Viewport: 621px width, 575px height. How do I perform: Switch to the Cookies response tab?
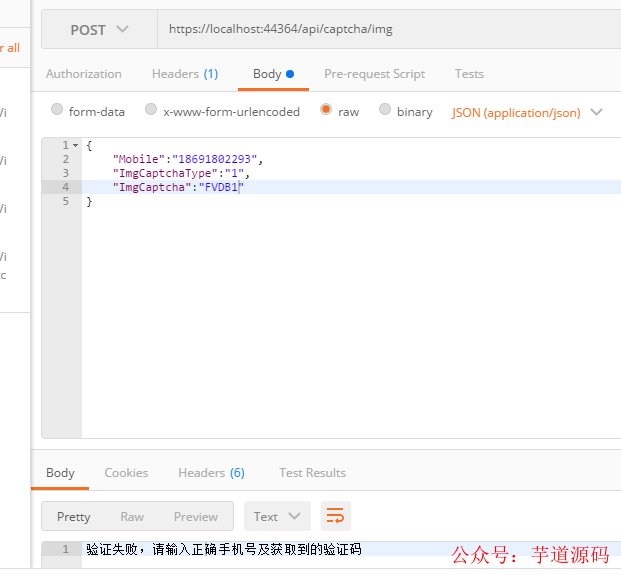(126, 473)
